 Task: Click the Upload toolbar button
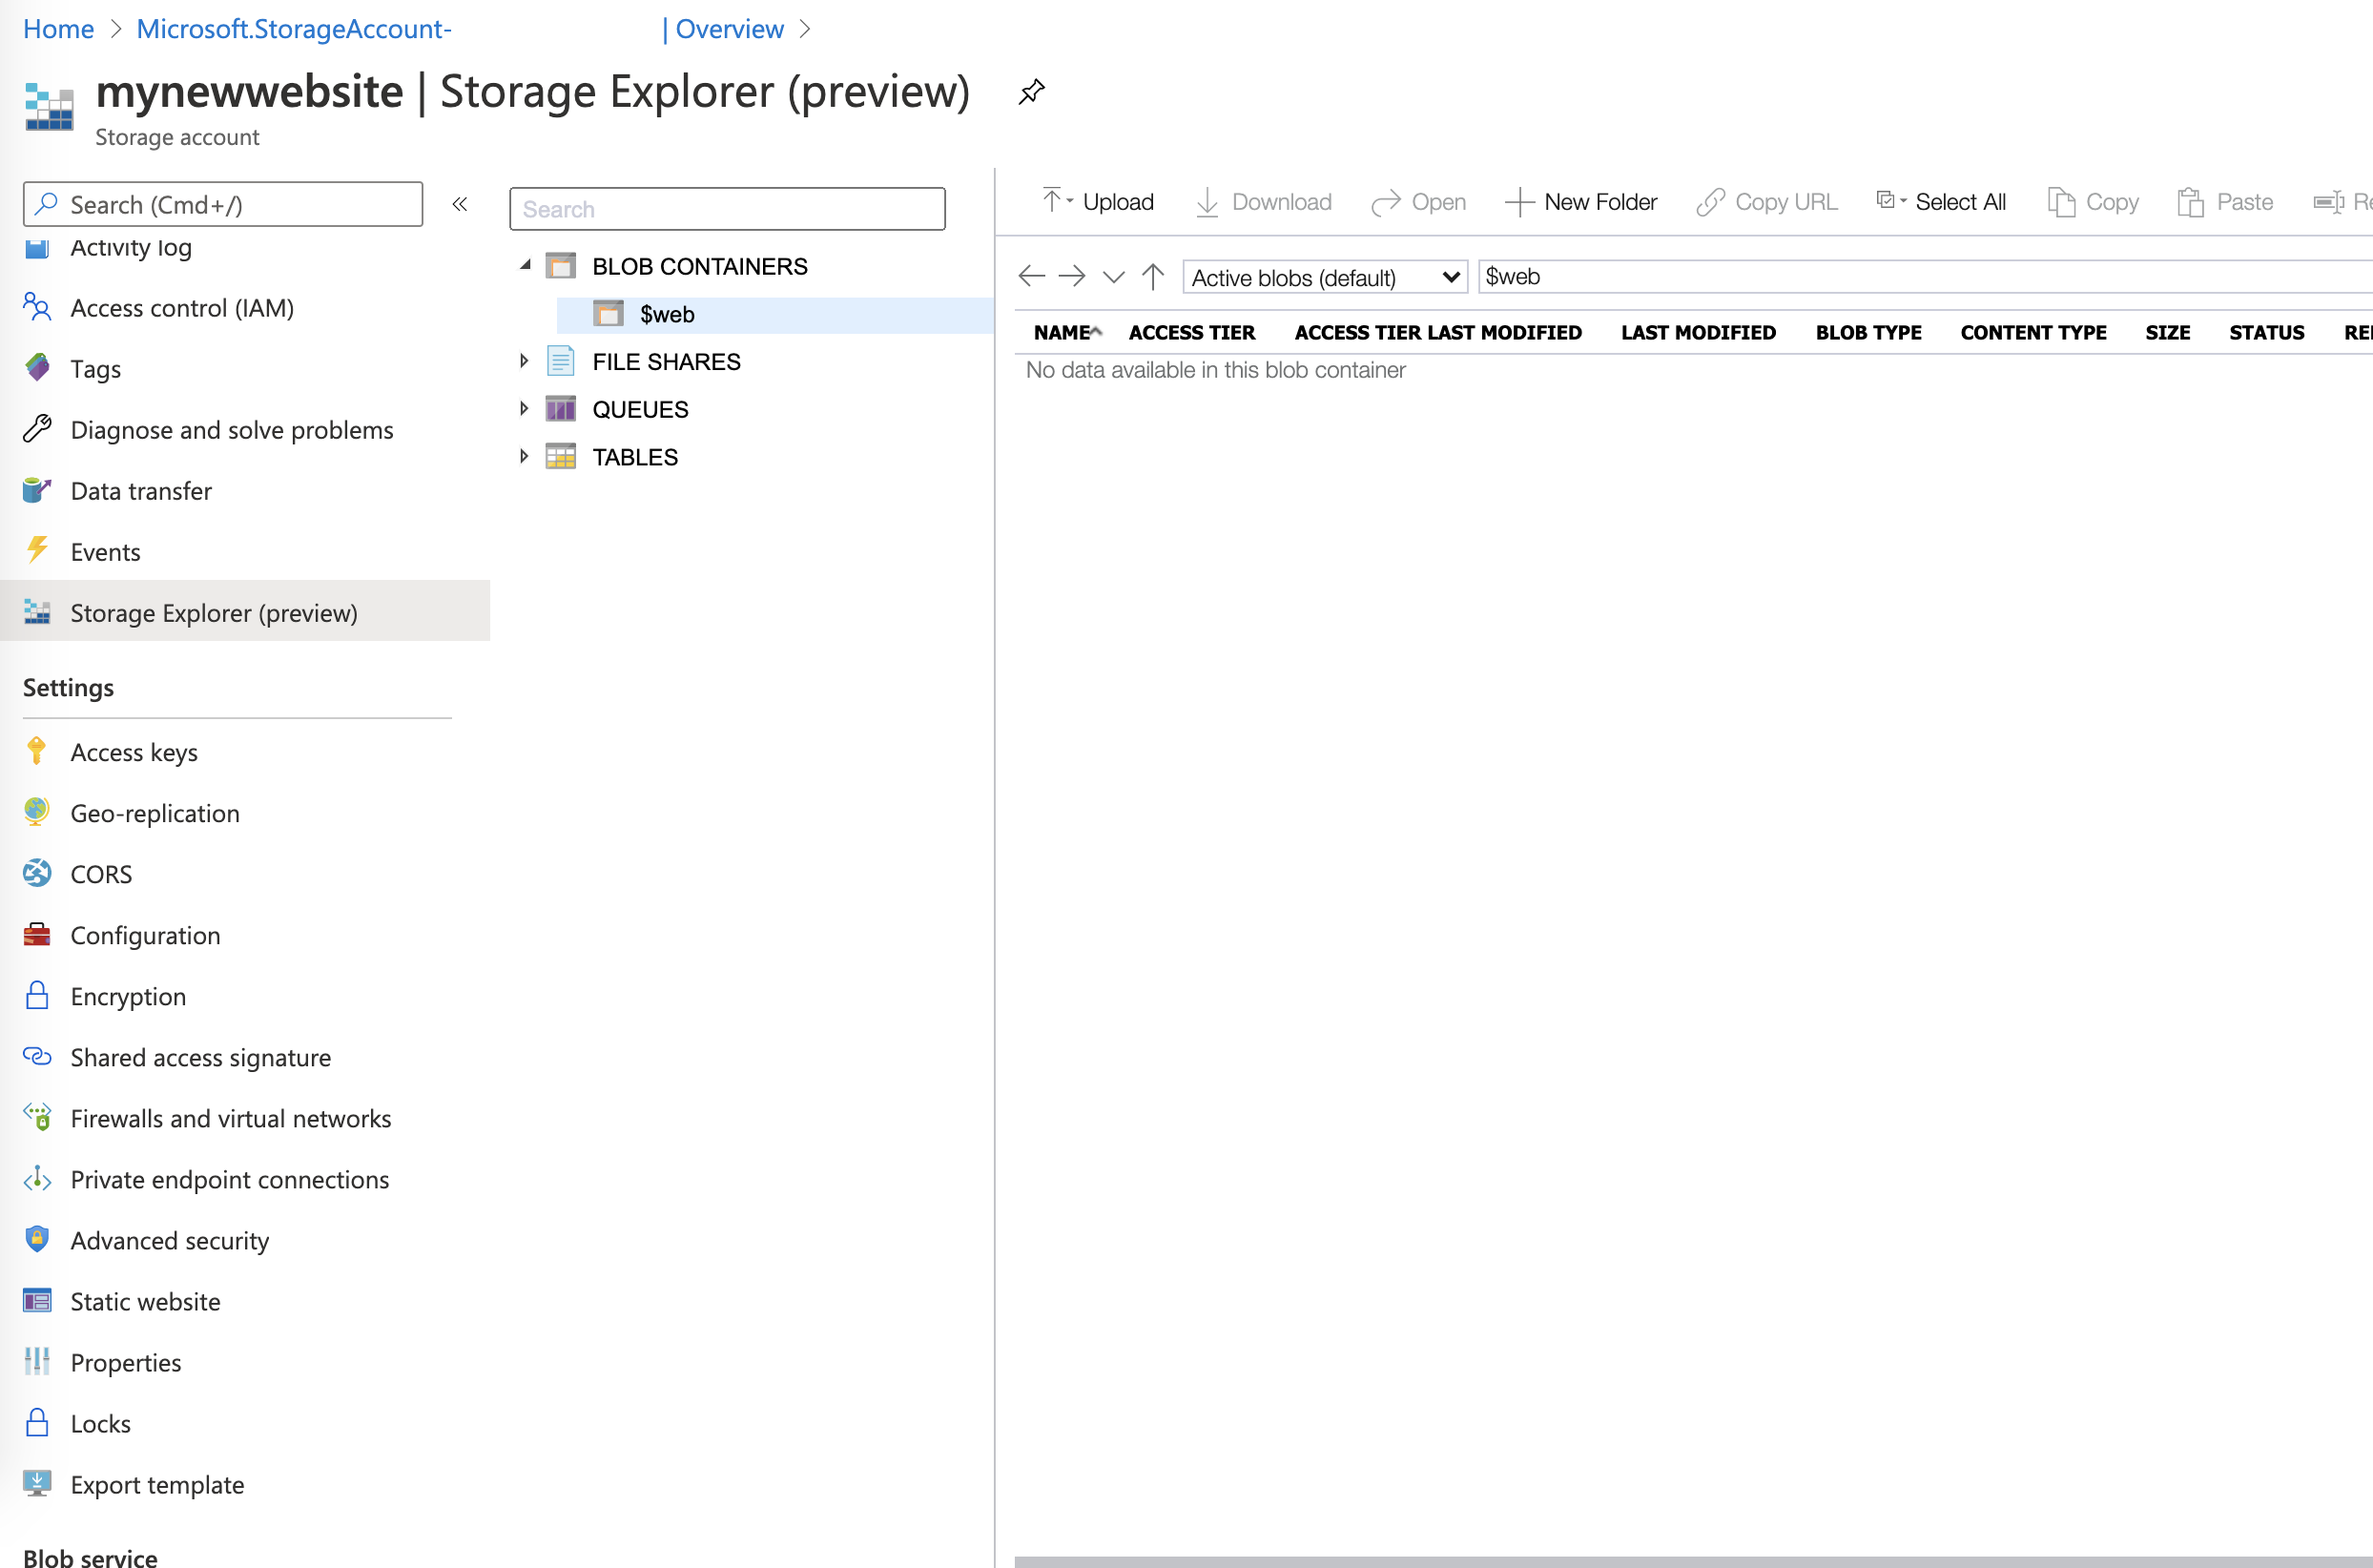point(1097,202)
